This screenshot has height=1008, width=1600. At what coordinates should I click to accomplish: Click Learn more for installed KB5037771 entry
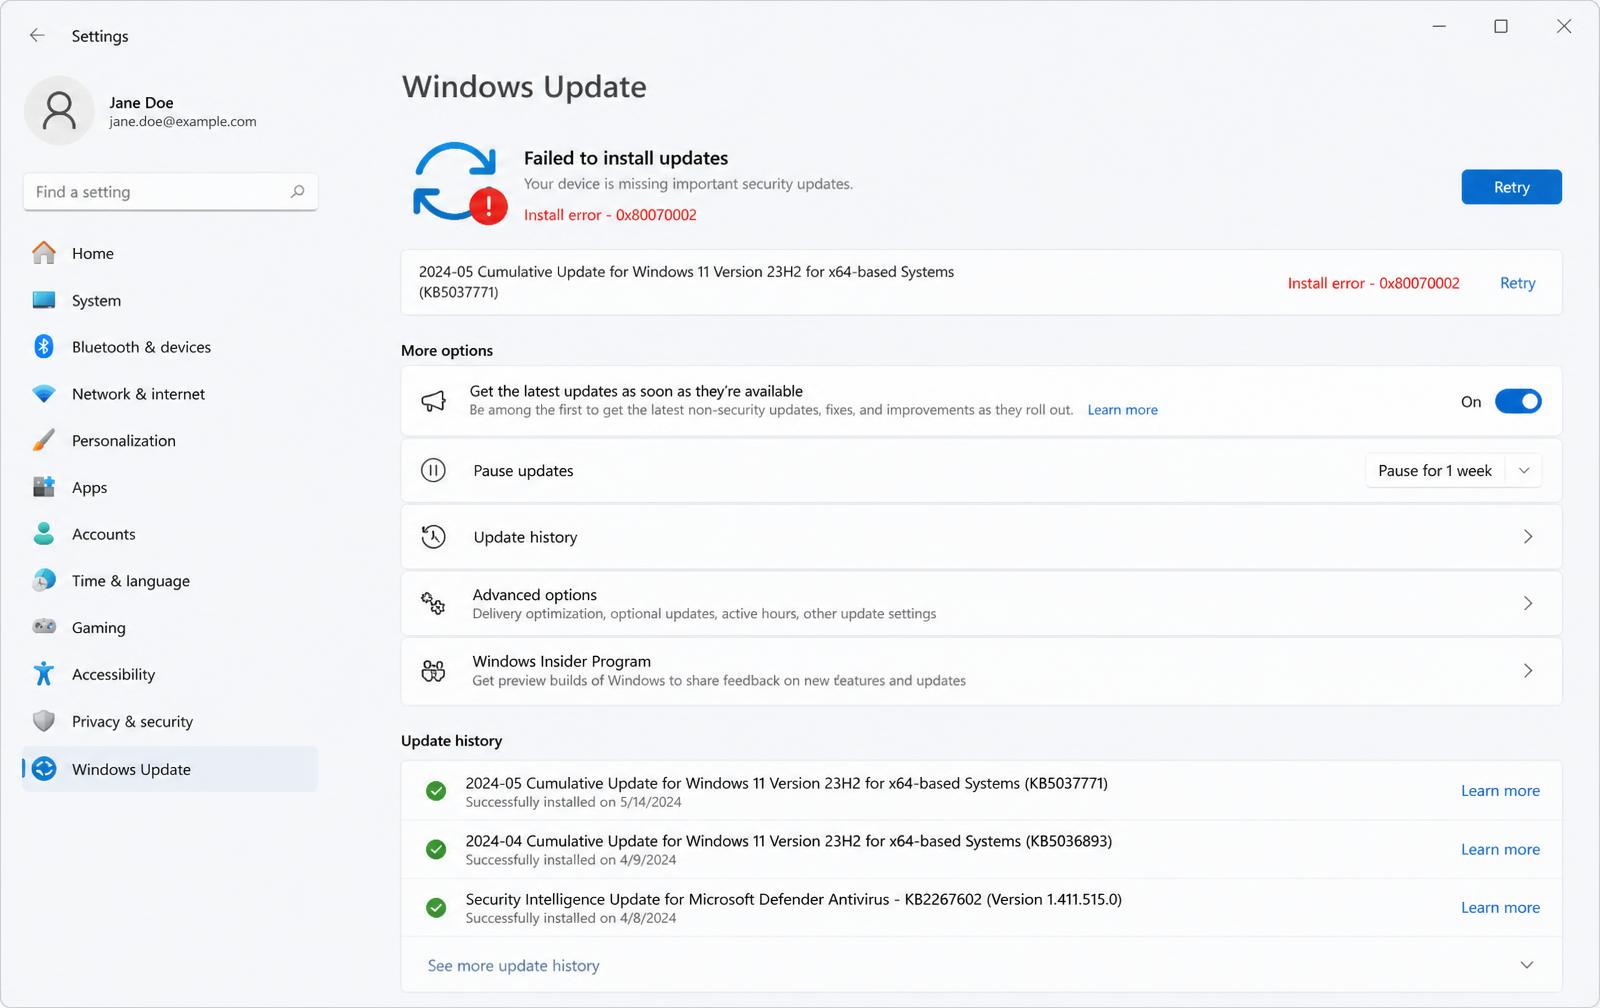(x=1500, y=790)
